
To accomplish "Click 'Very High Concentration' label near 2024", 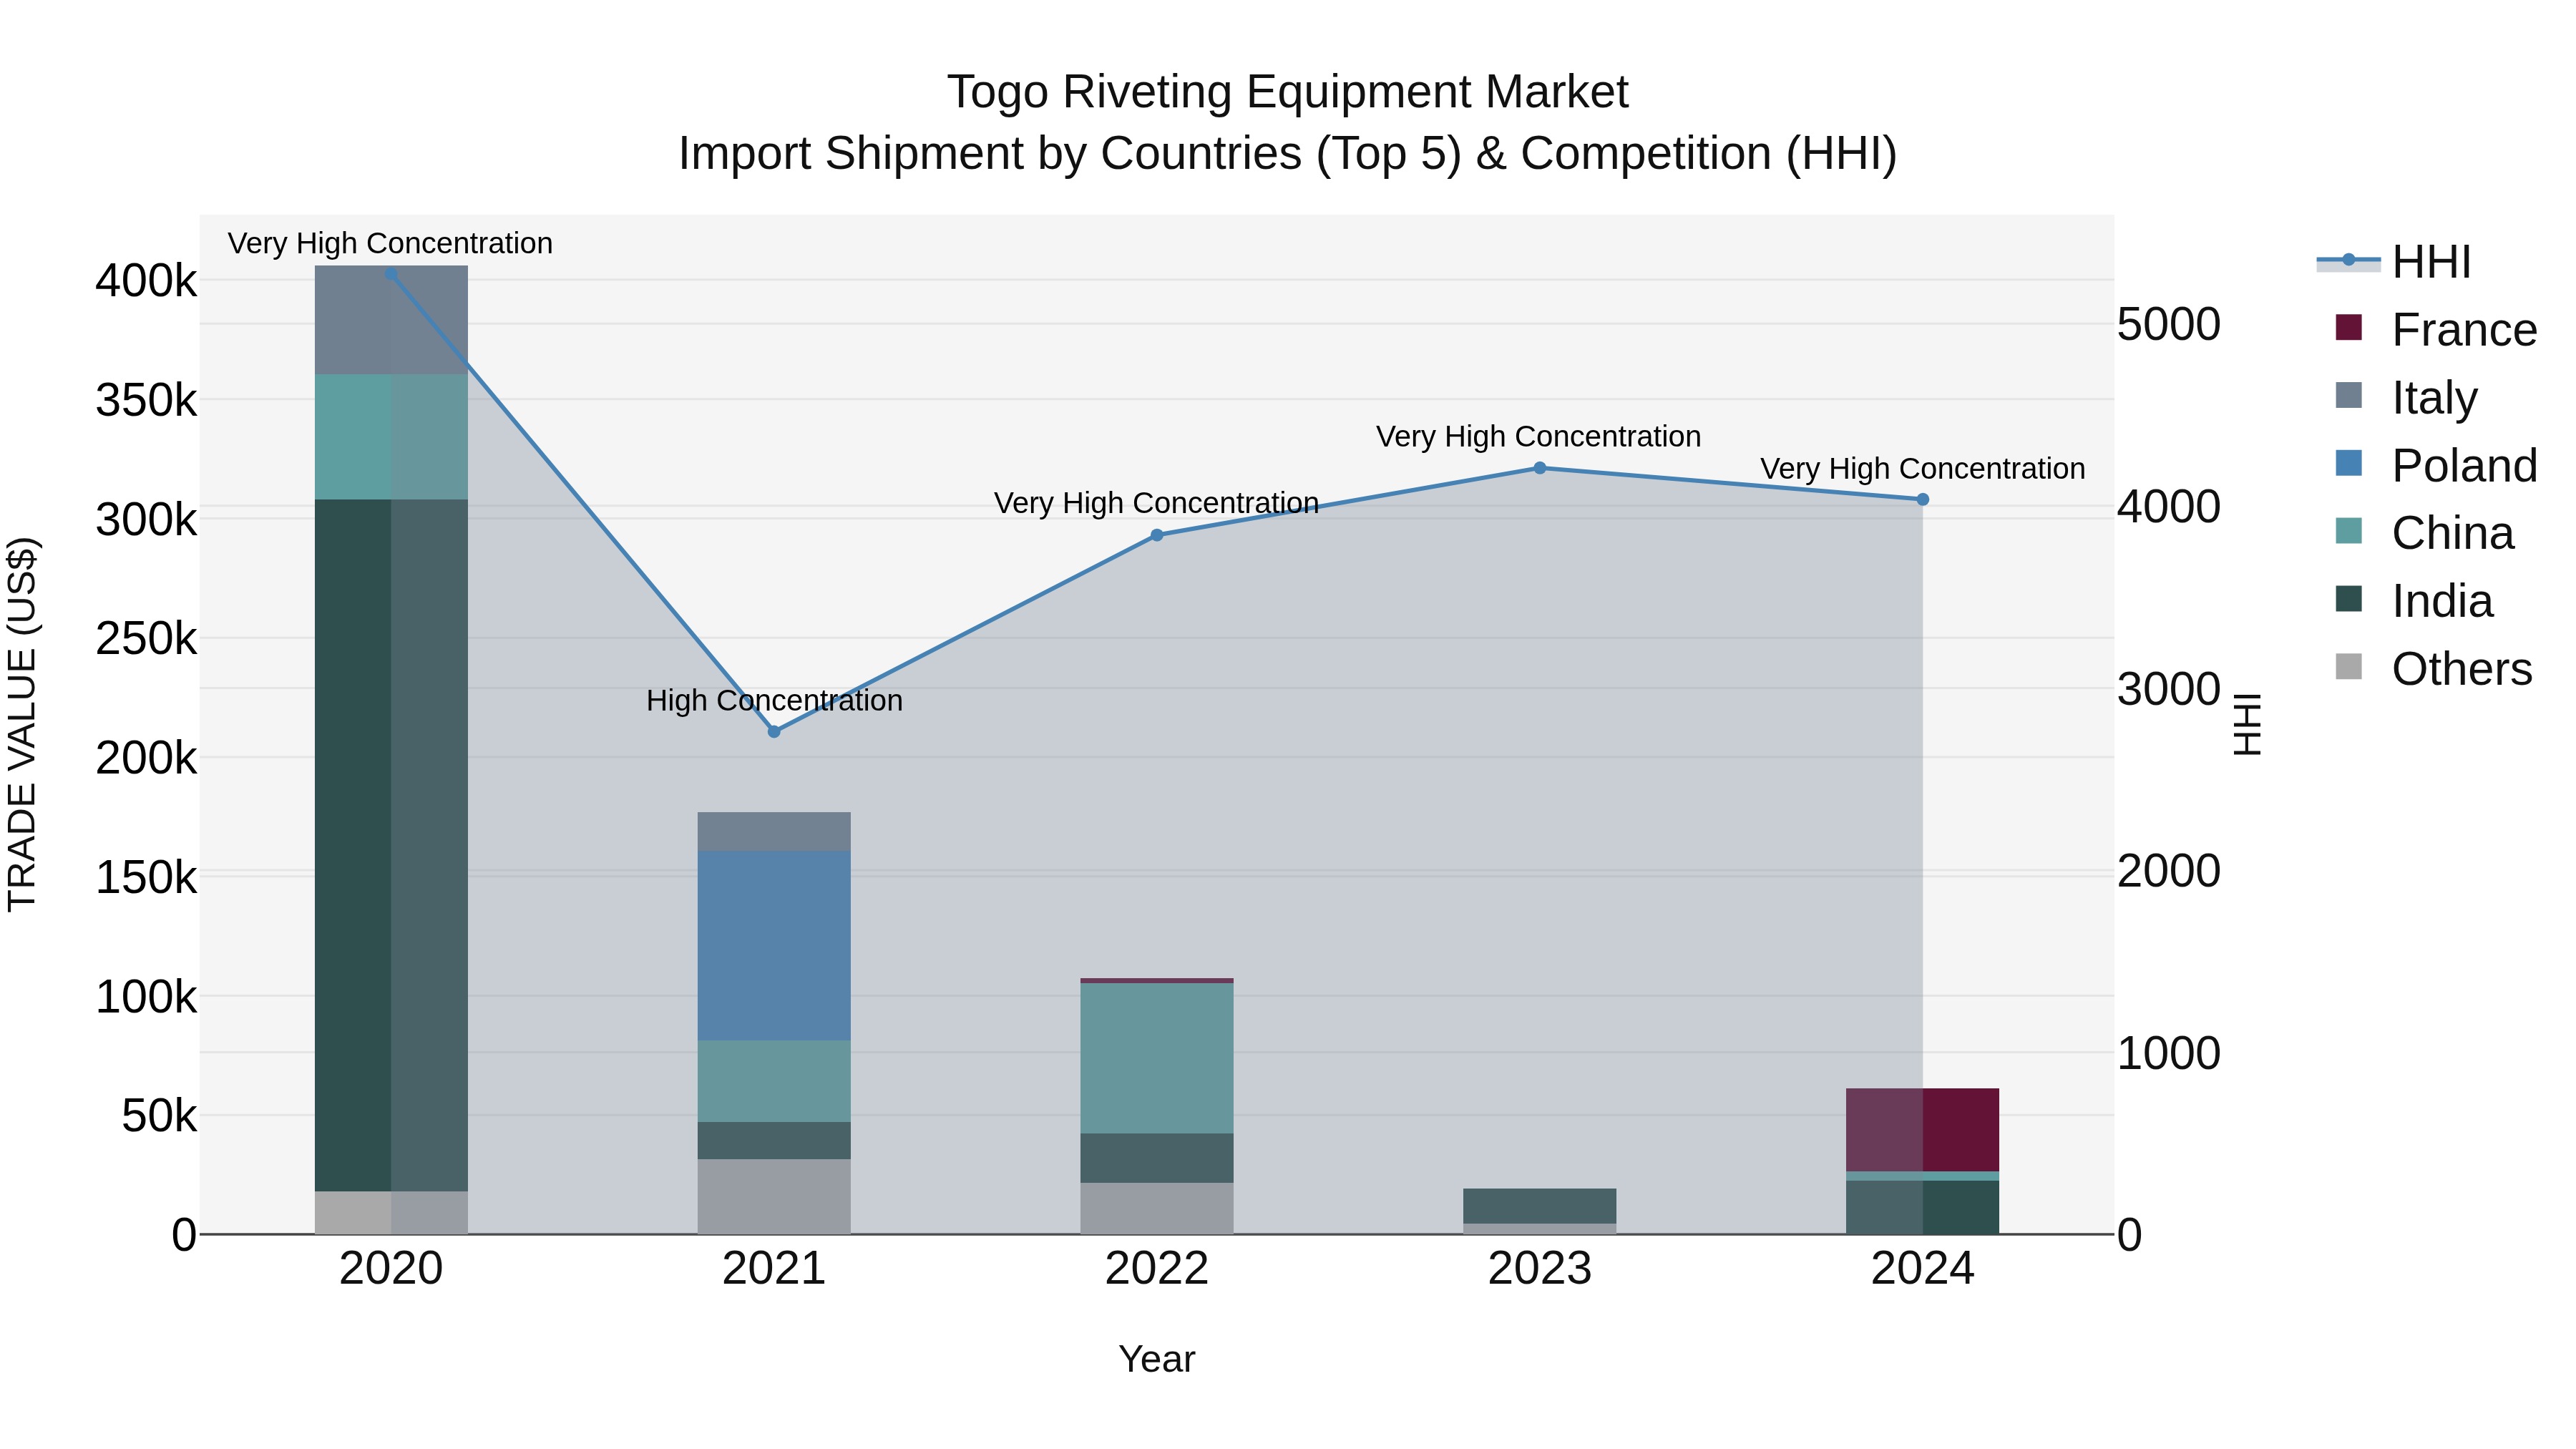I will coord(1922,469).
